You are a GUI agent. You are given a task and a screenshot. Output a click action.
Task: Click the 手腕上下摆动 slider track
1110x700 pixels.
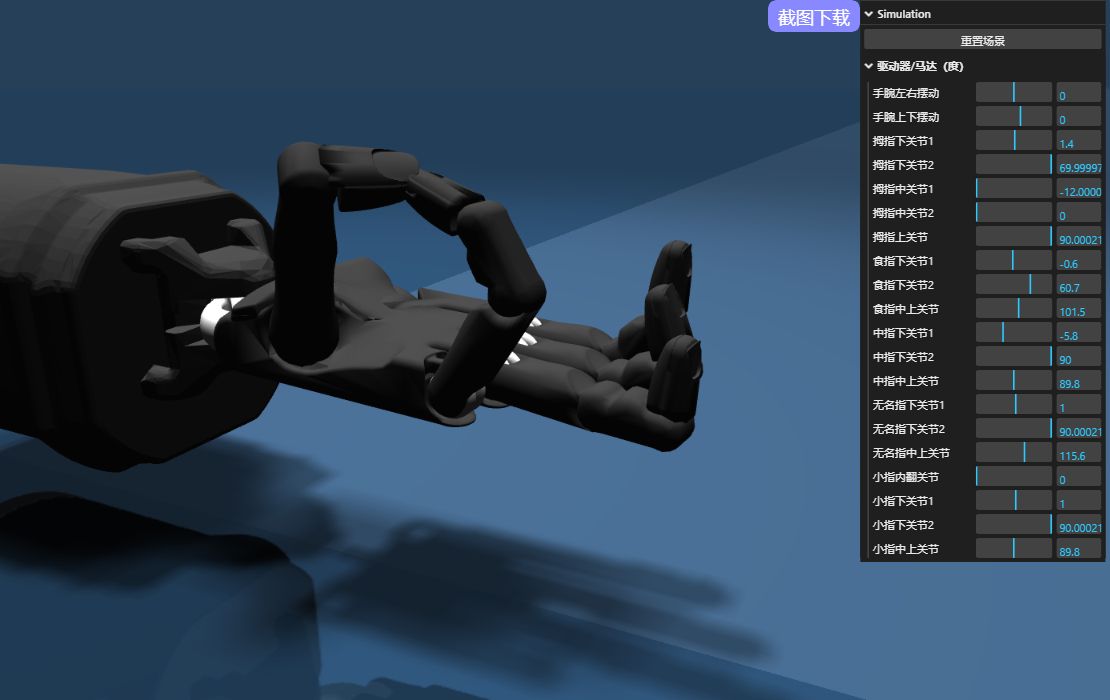point(1013,117)
